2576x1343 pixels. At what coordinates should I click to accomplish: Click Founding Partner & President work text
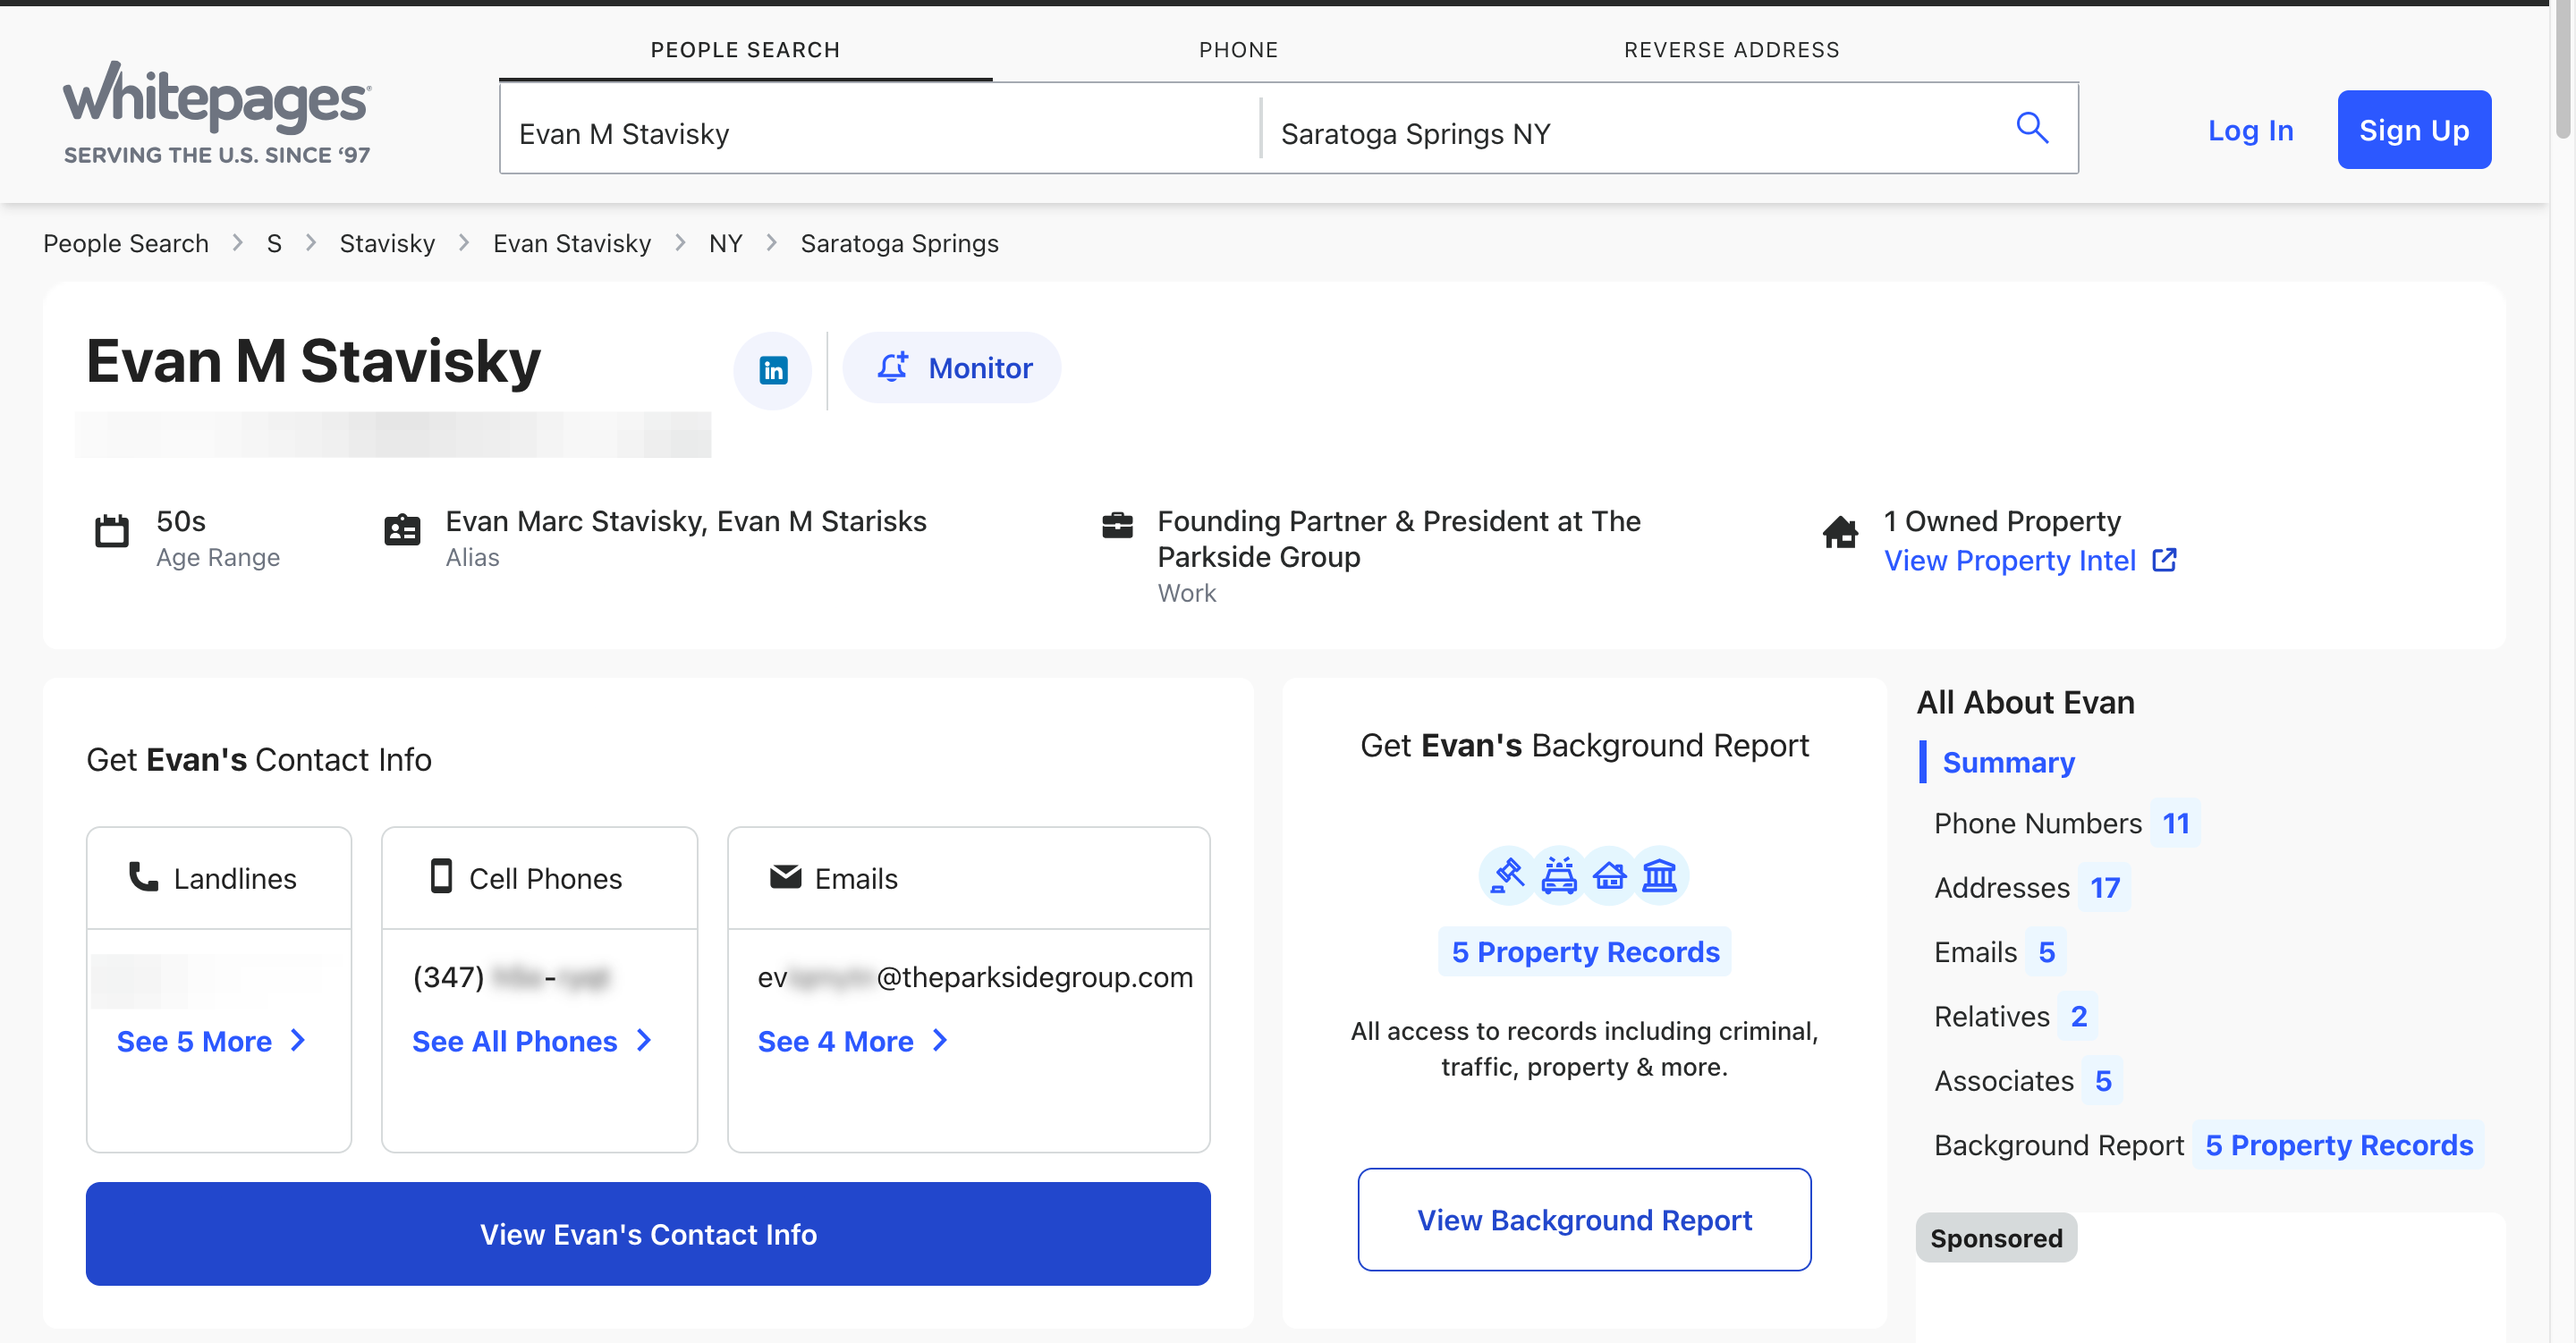tap(1399, 538)
